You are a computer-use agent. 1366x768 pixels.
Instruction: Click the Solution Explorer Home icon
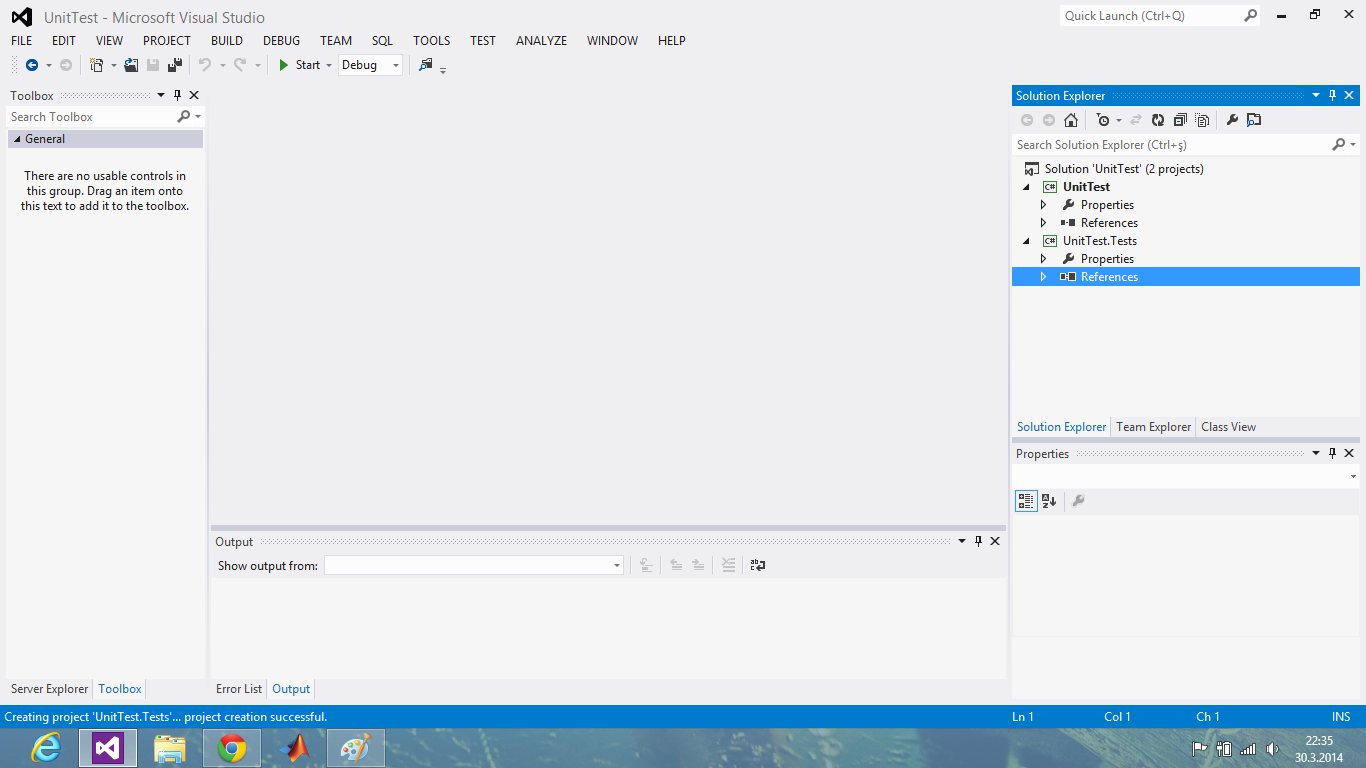tap(1071, 120)
